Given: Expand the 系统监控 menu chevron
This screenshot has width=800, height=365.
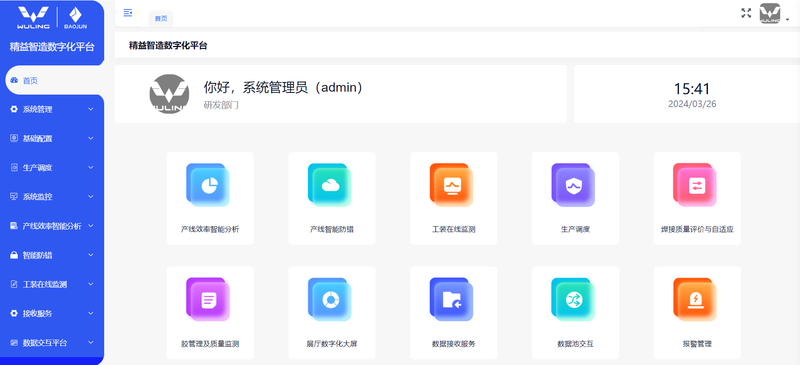Looking at the screenshot, I should pos(91,197).
